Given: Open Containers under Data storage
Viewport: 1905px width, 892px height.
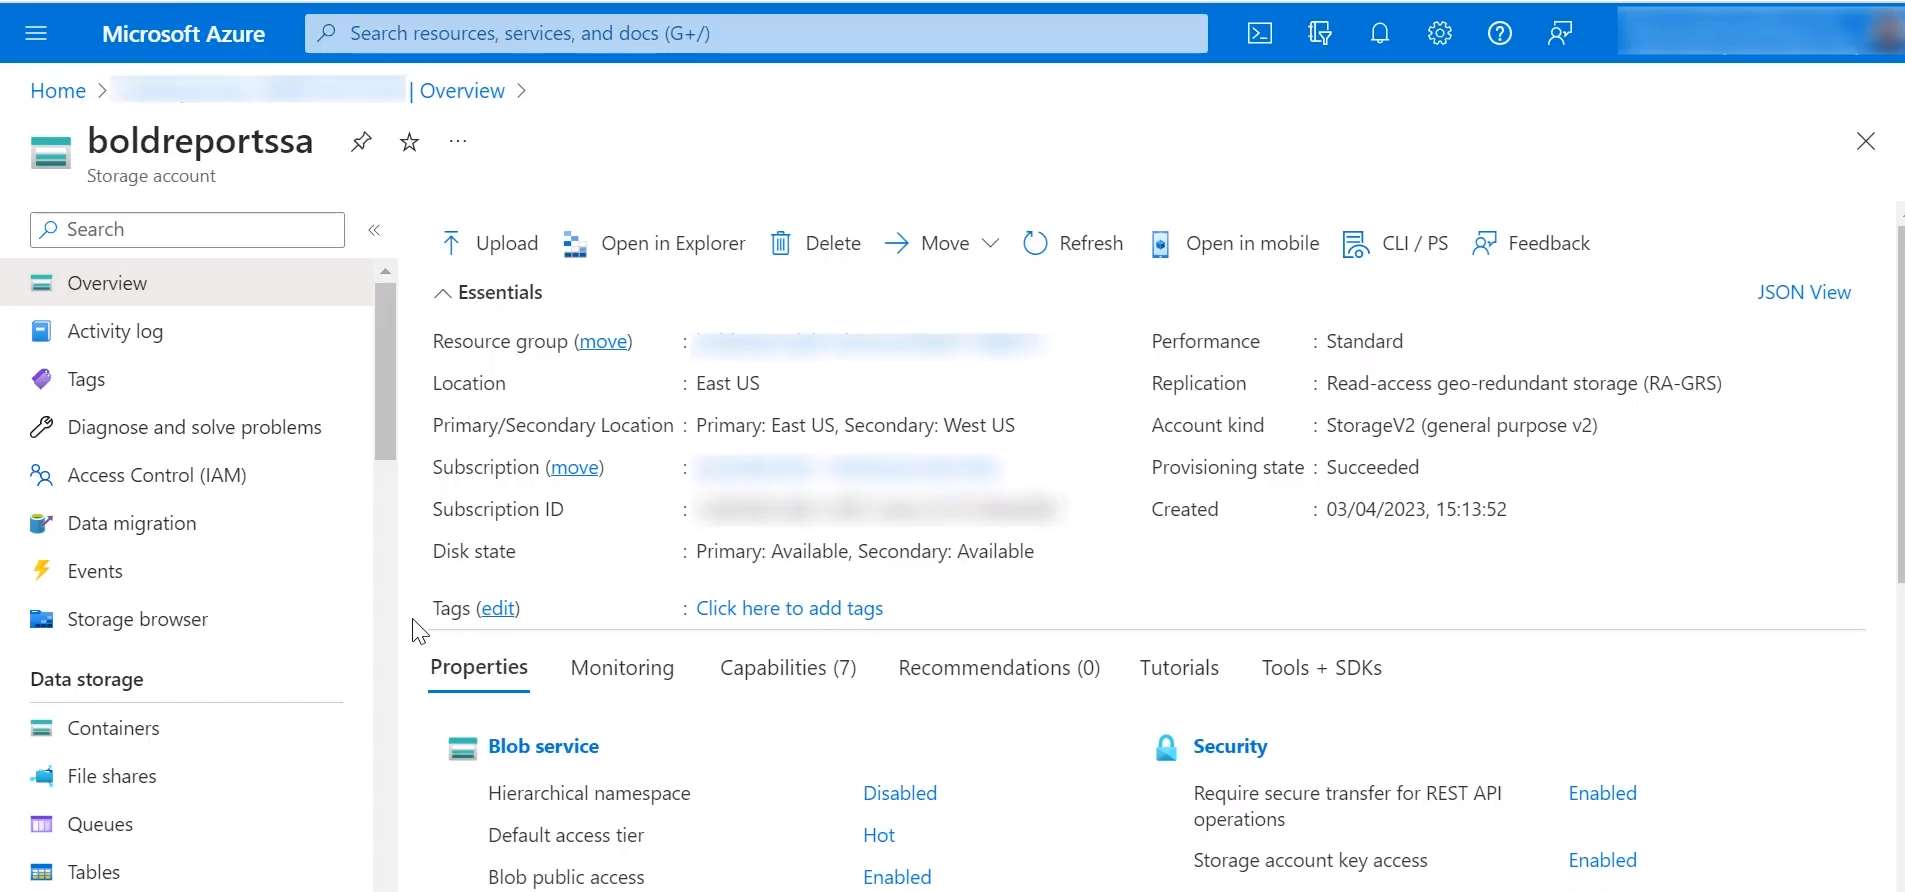Looking at the screenshot, I should tap(113, 728).
